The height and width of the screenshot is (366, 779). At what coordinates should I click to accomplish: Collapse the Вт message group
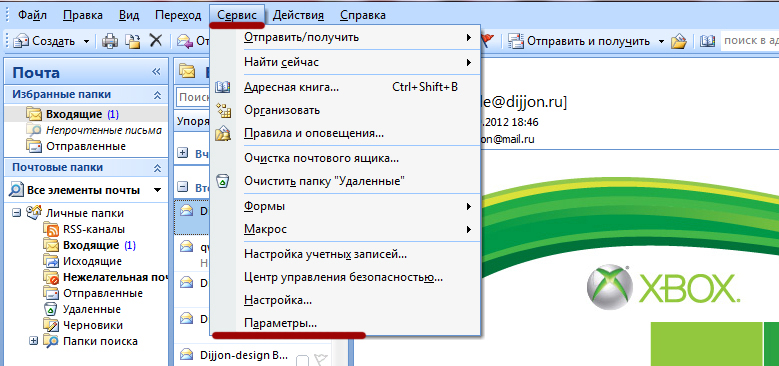[x=182, y=188]
